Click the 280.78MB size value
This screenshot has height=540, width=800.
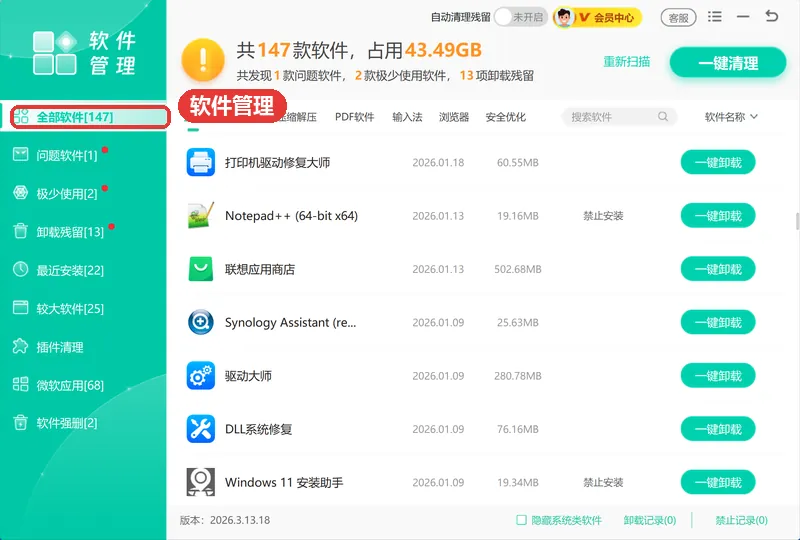(518, 376)
